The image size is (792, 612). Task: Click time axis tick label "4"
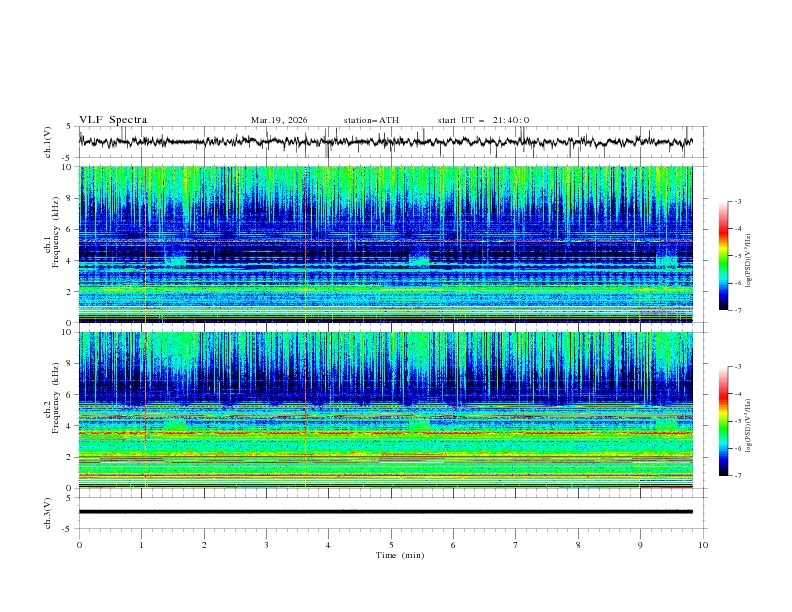point(328,545)
